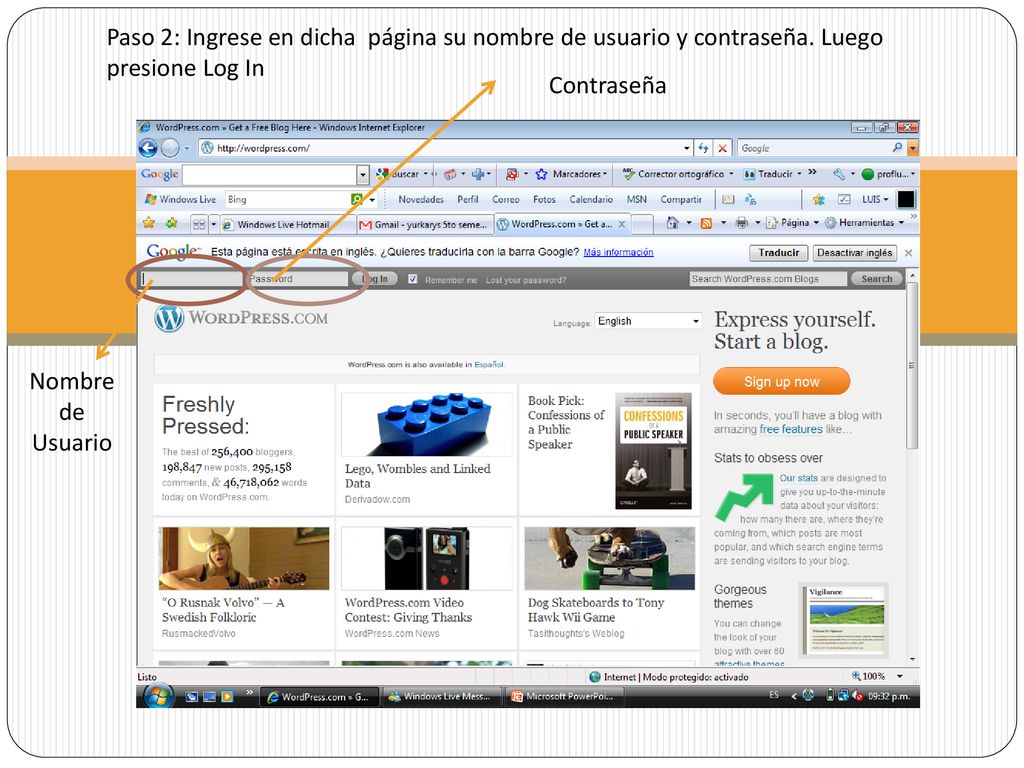The image size is (1024, 768).
Task: Open Perfil in Windows Live toolbar
Action: (x=468, y=199)
